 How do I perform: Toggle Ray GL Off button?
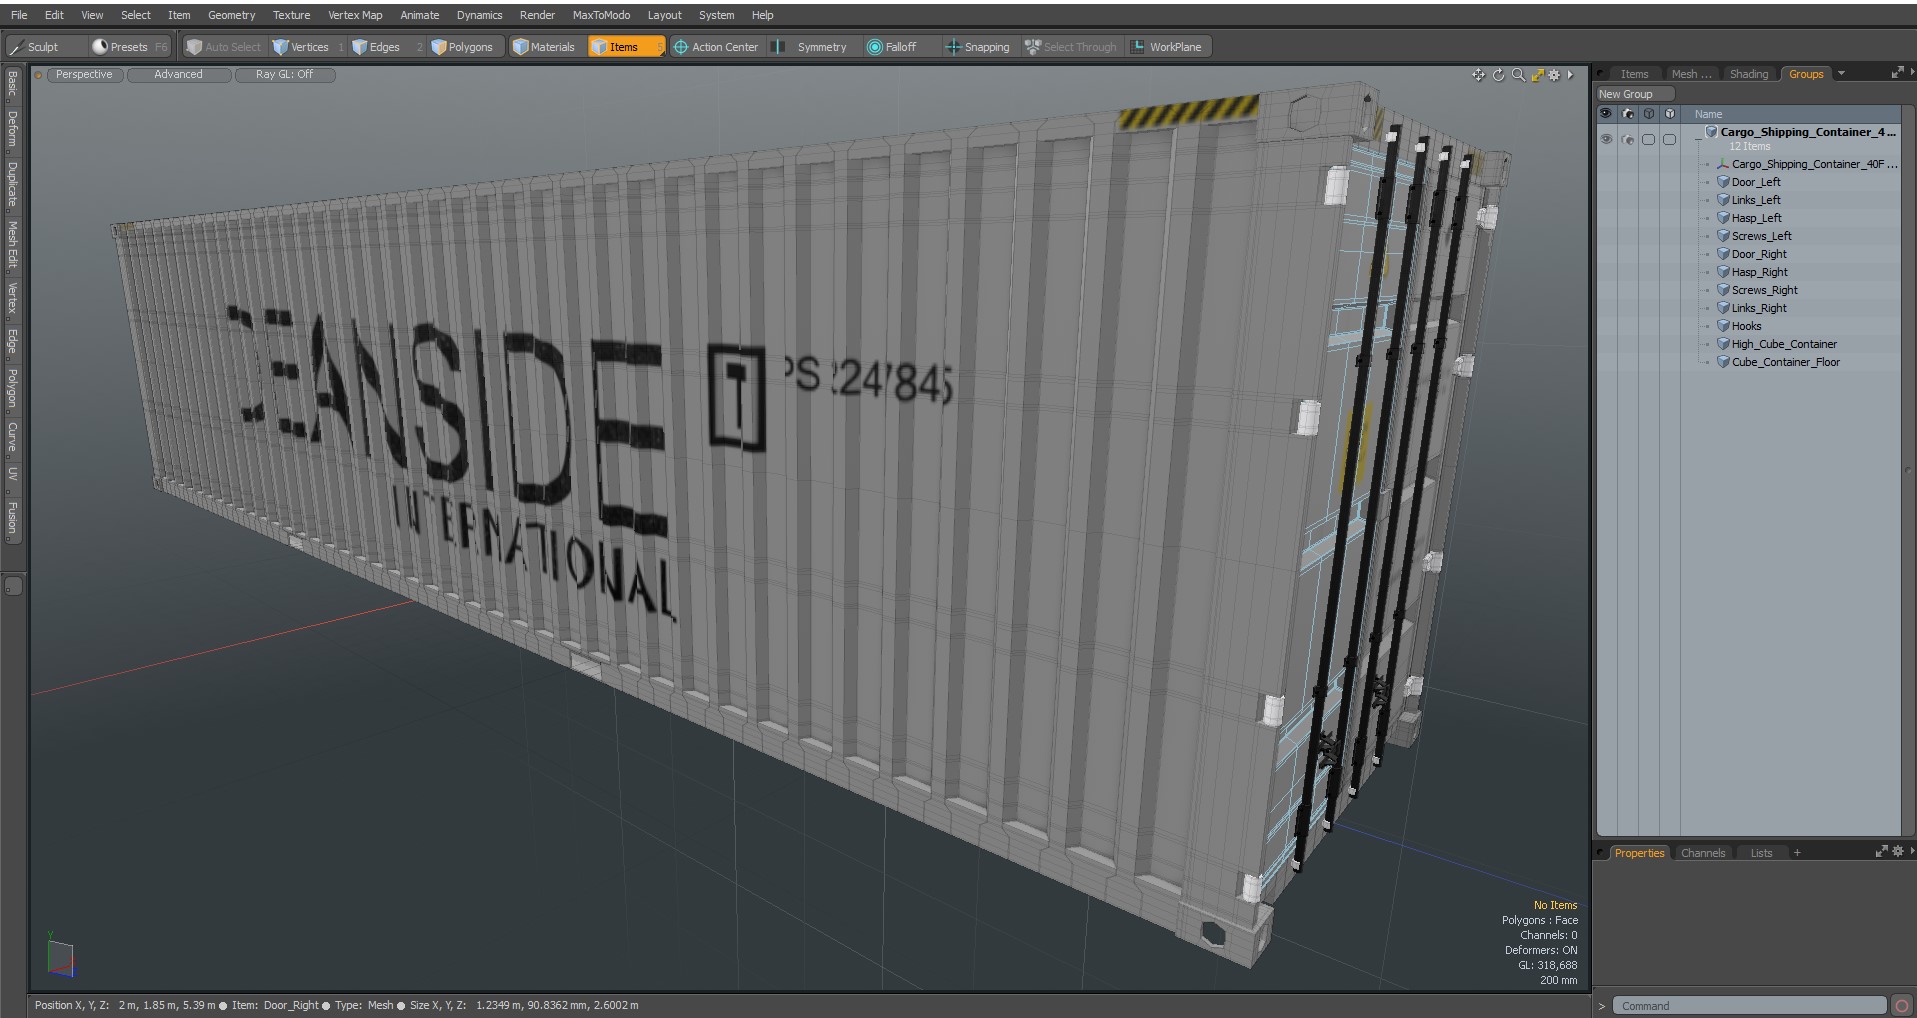pos(284,75)
